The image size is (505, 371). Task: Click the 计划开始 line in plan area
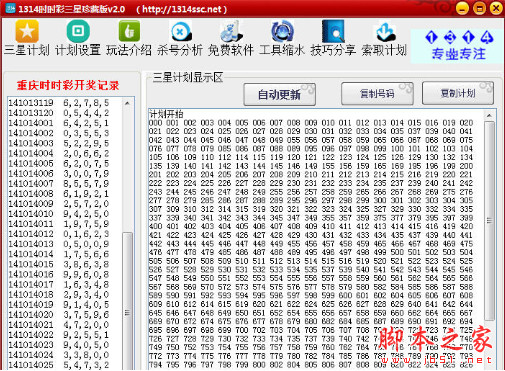coord(166,114)
